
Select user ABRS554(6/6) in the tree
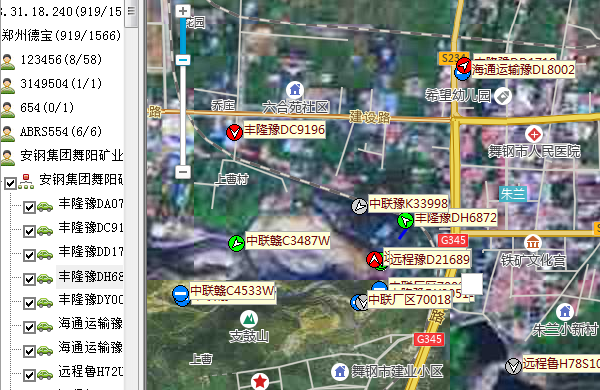click(61, 132)
